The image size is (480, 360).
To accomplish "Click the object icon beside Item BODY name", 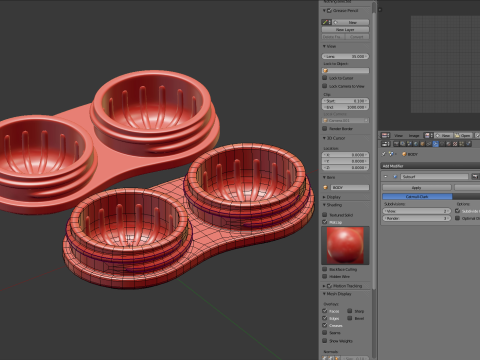I will [x=325, y=188].
